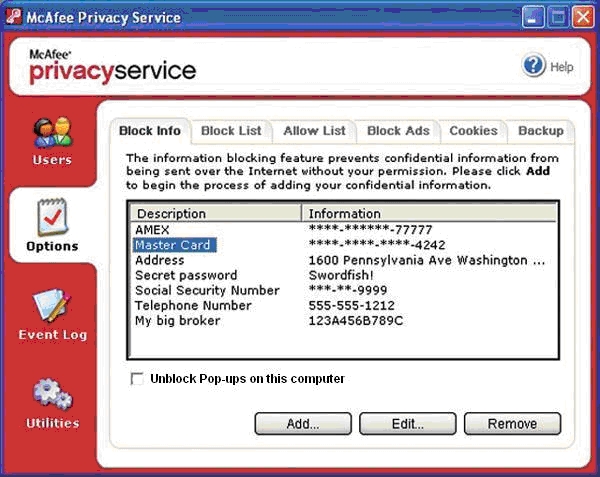Click the masked number ending in 9999
Screen dimensions: 600x477
tap(347, 290)
